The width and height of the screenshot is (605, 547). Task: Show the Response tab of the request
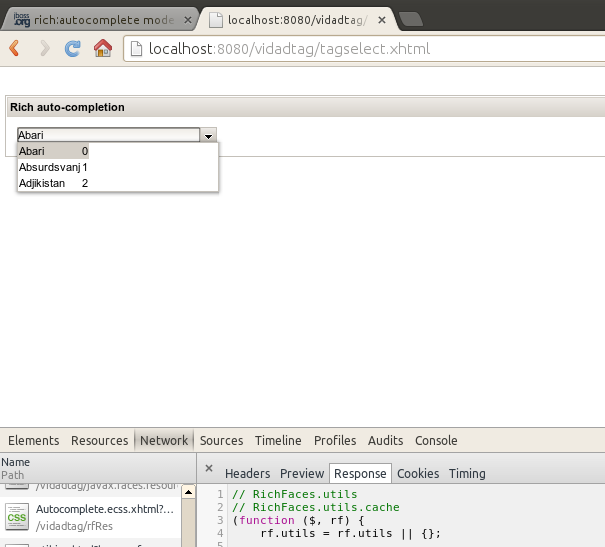coord(360,473)
